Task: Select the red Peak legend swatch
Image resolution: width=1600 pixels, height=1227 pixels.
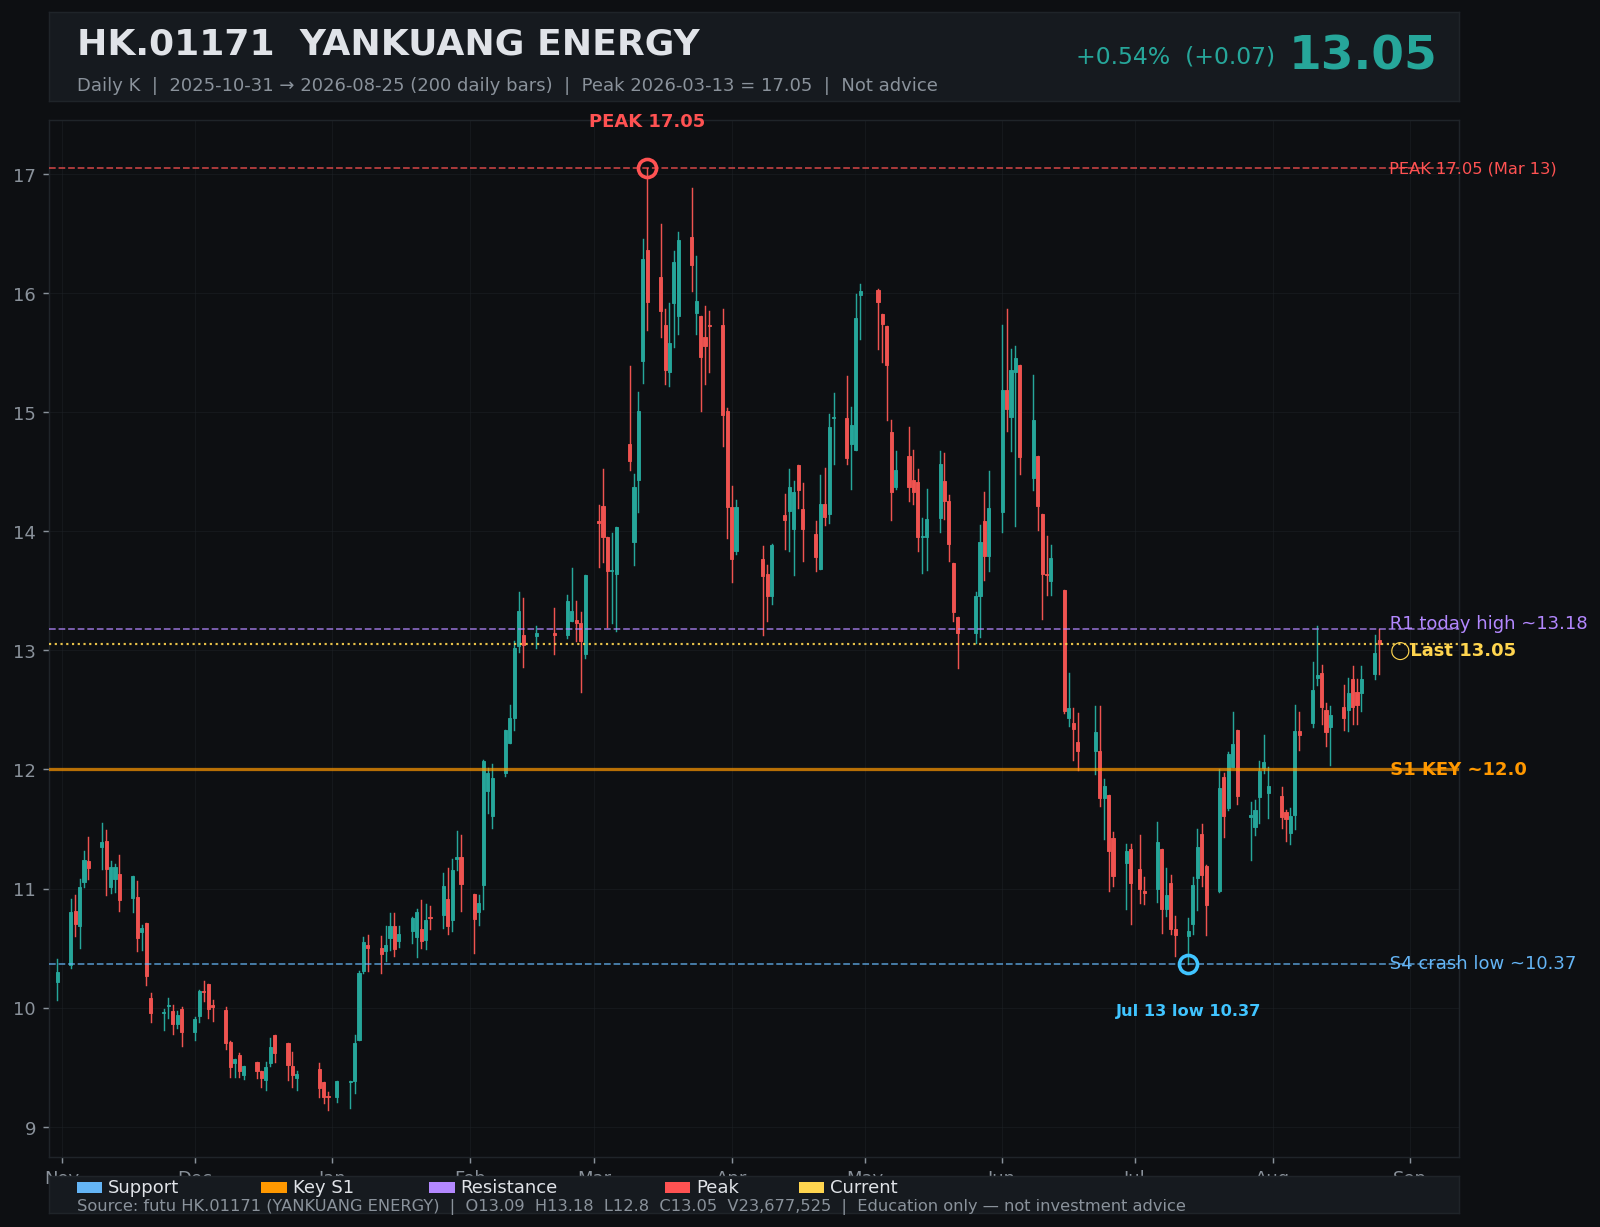Action: 678,1187
